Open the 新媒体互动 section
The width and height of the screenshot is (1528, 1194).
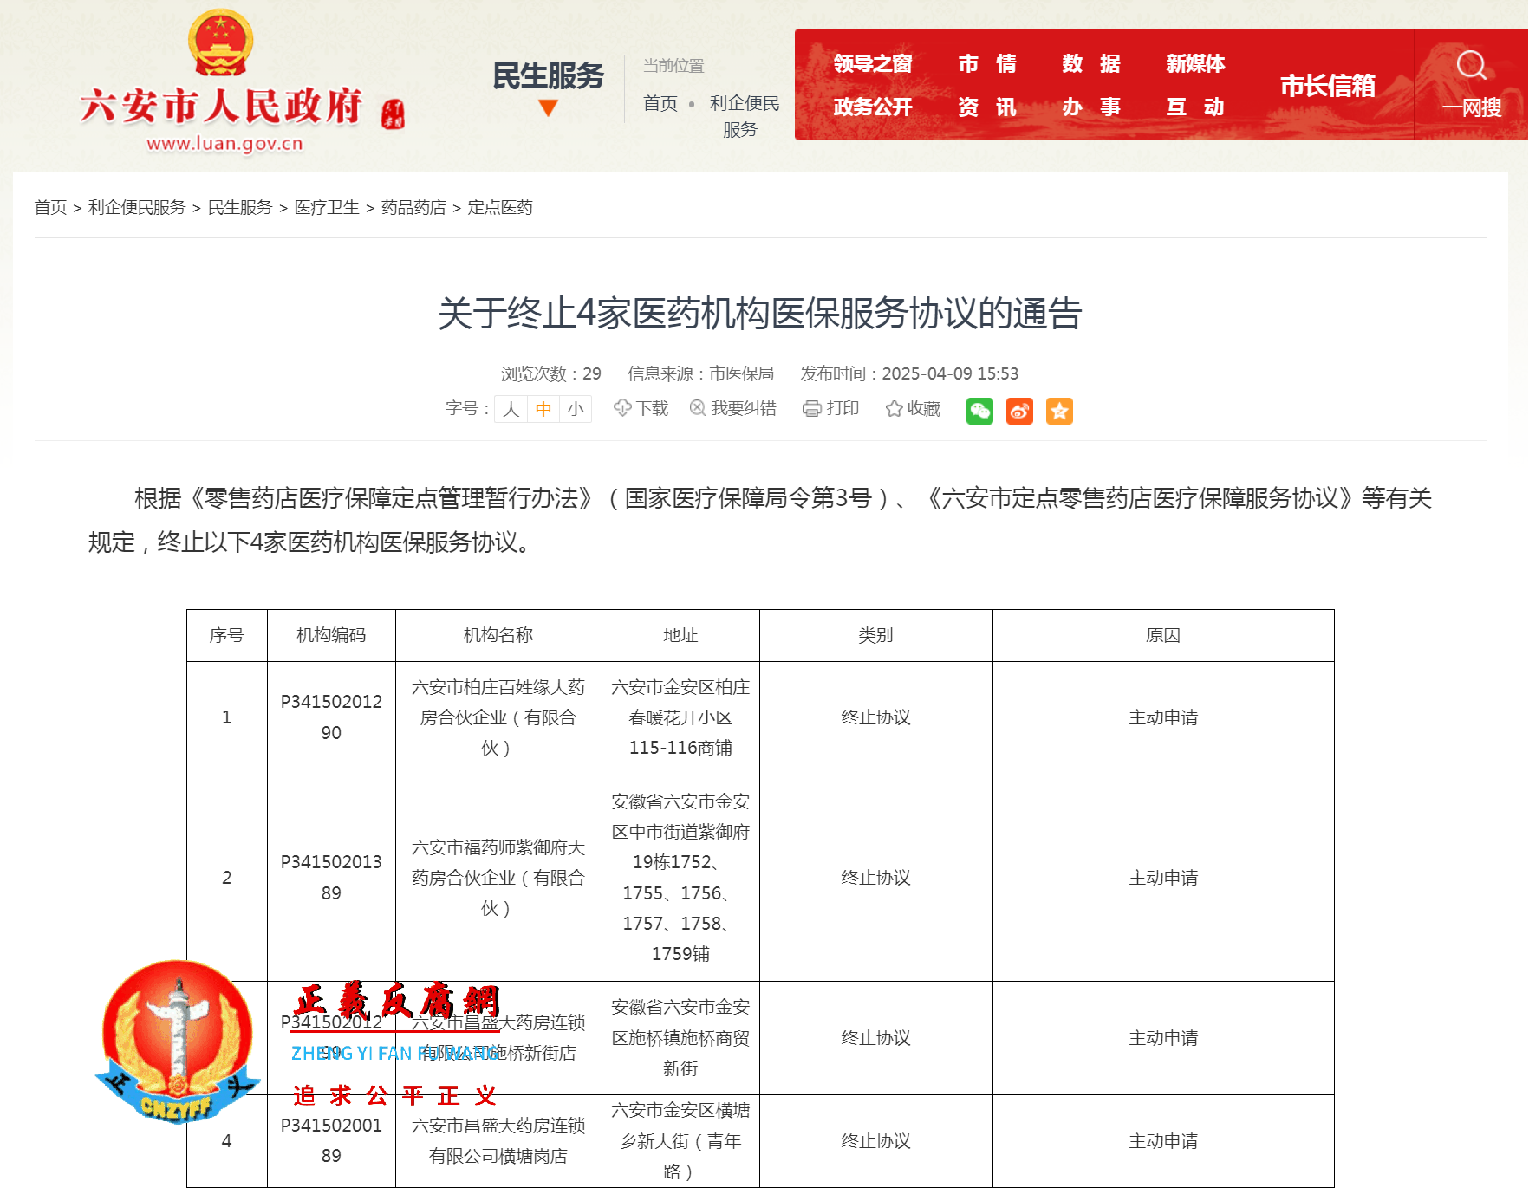coord(1196,85)
